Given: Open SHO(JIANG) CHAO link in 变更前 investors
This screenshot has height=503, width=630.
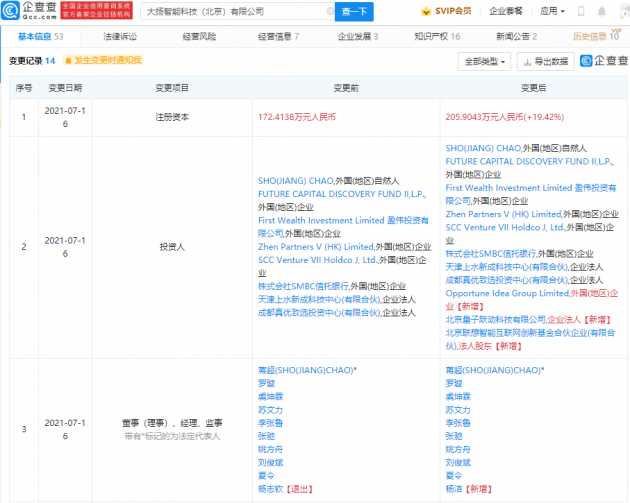Looking at the screenshot, I should [296, 181].
